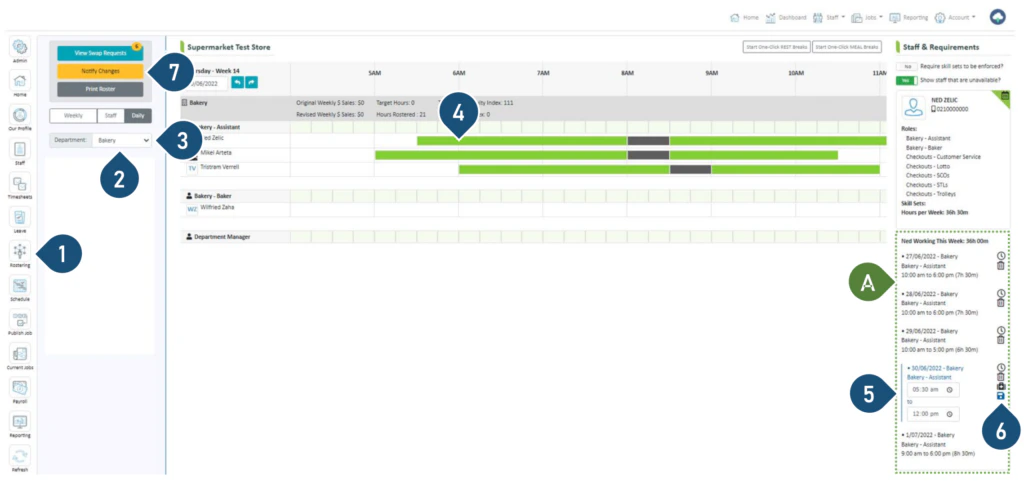1024x482 pixels.
Task: Open Timesheets in the sidebar
Action: (x=20, y=183)
